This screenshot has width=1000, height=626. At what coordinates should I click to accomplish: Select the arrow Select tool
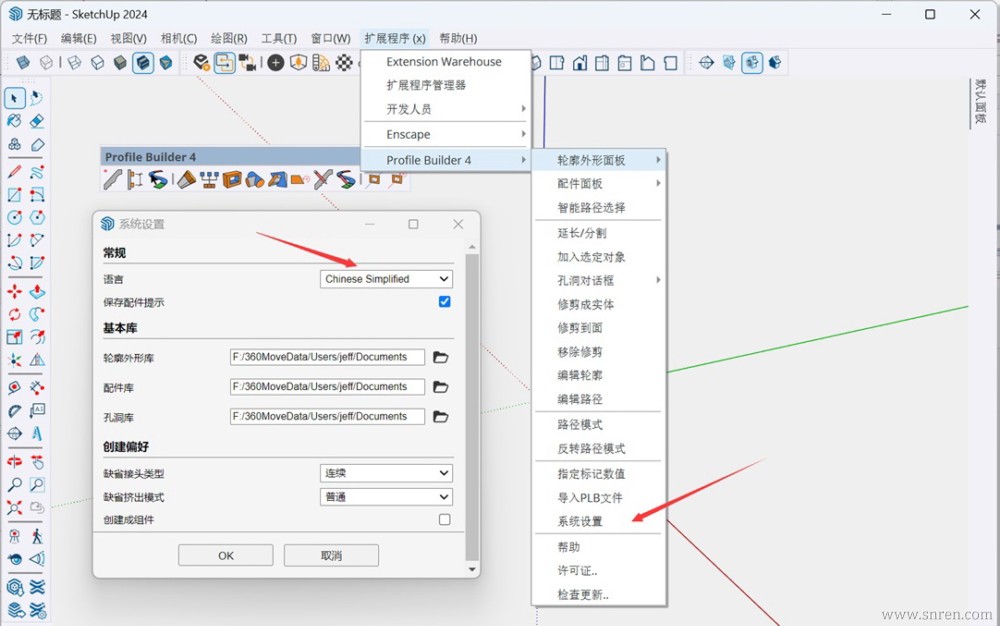coord(15,98)
